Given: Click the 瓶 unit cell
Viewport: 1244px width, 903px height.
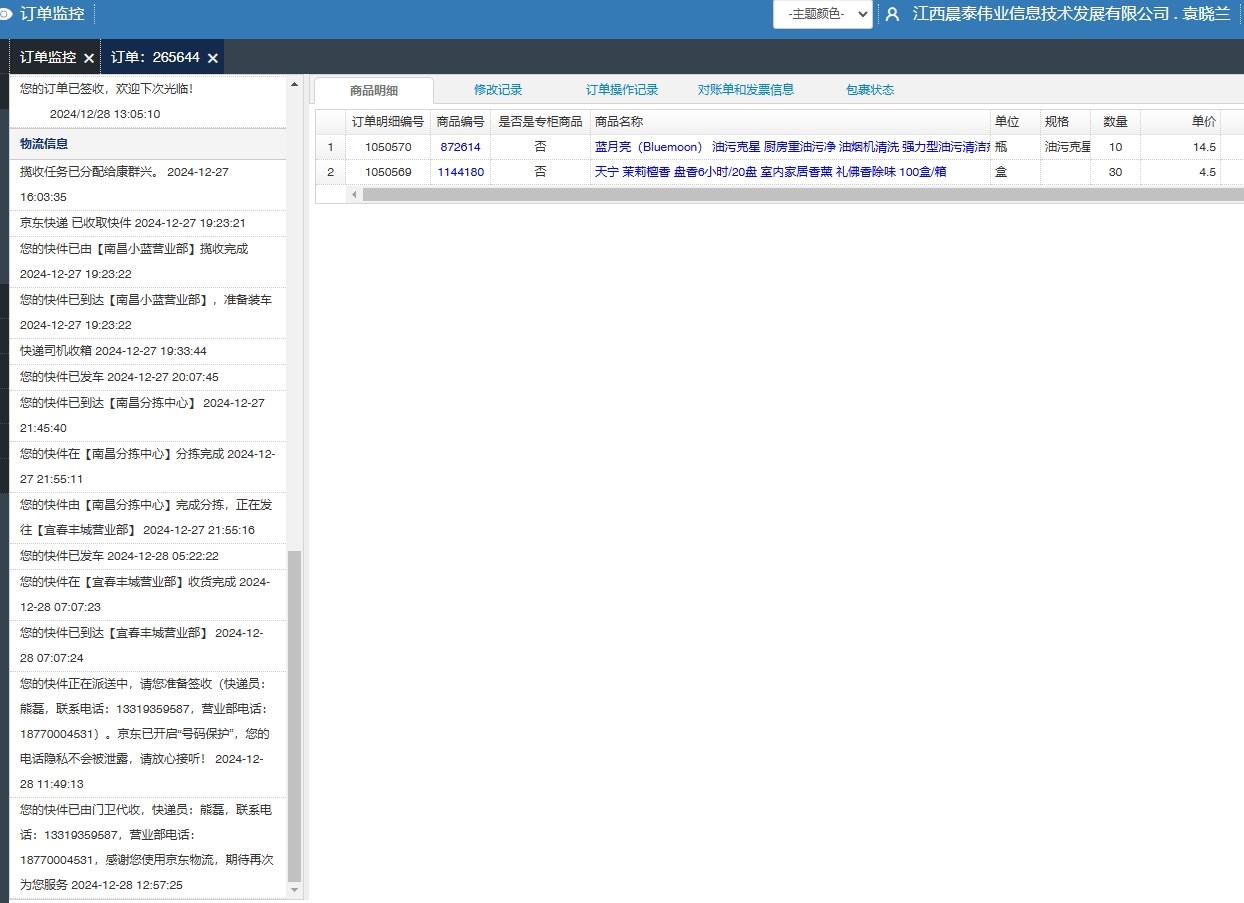Looking at the screenshot, I should 1015,147.
